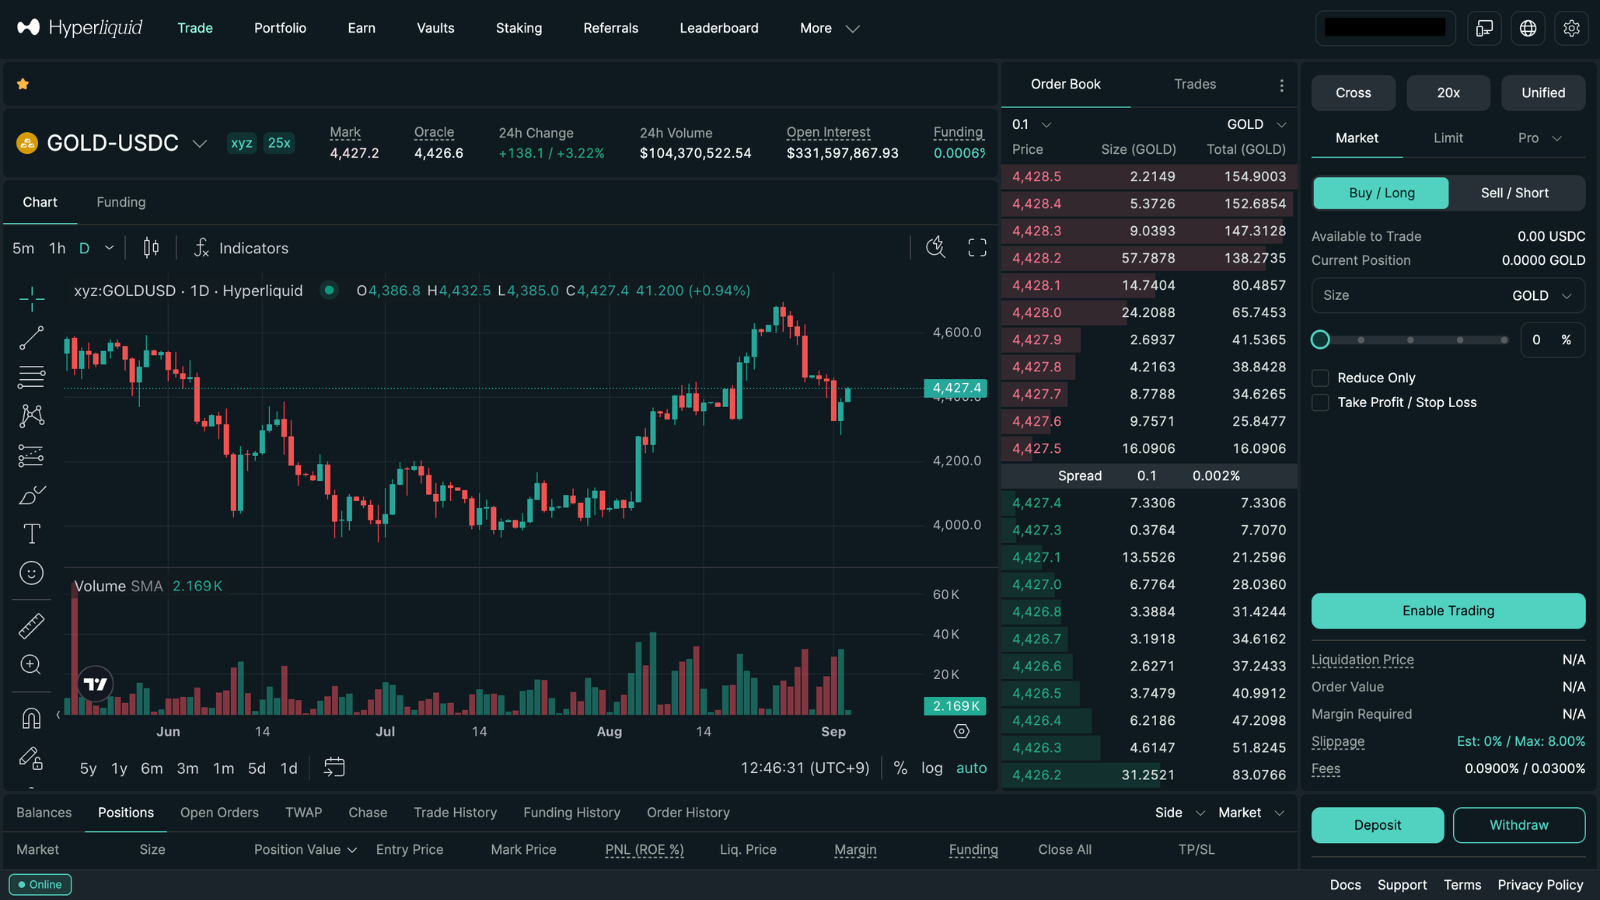This screenshot has width=1600, height=900.
Task: Click the Withdraw button
Action: pyautogui.click(x=1519, y=825)
